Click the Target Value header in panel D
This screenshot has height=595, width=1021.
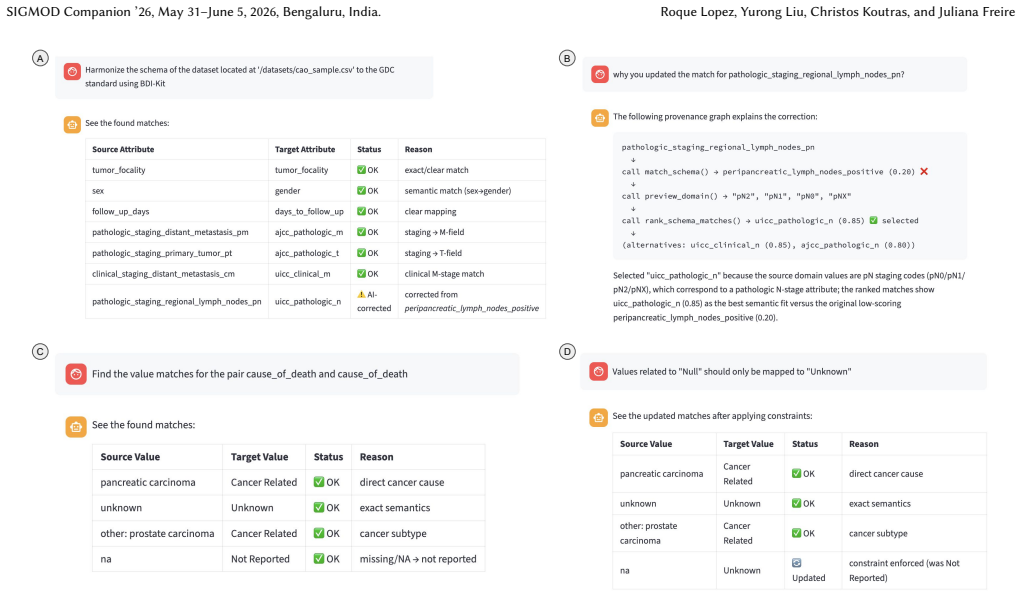point(748,444)
